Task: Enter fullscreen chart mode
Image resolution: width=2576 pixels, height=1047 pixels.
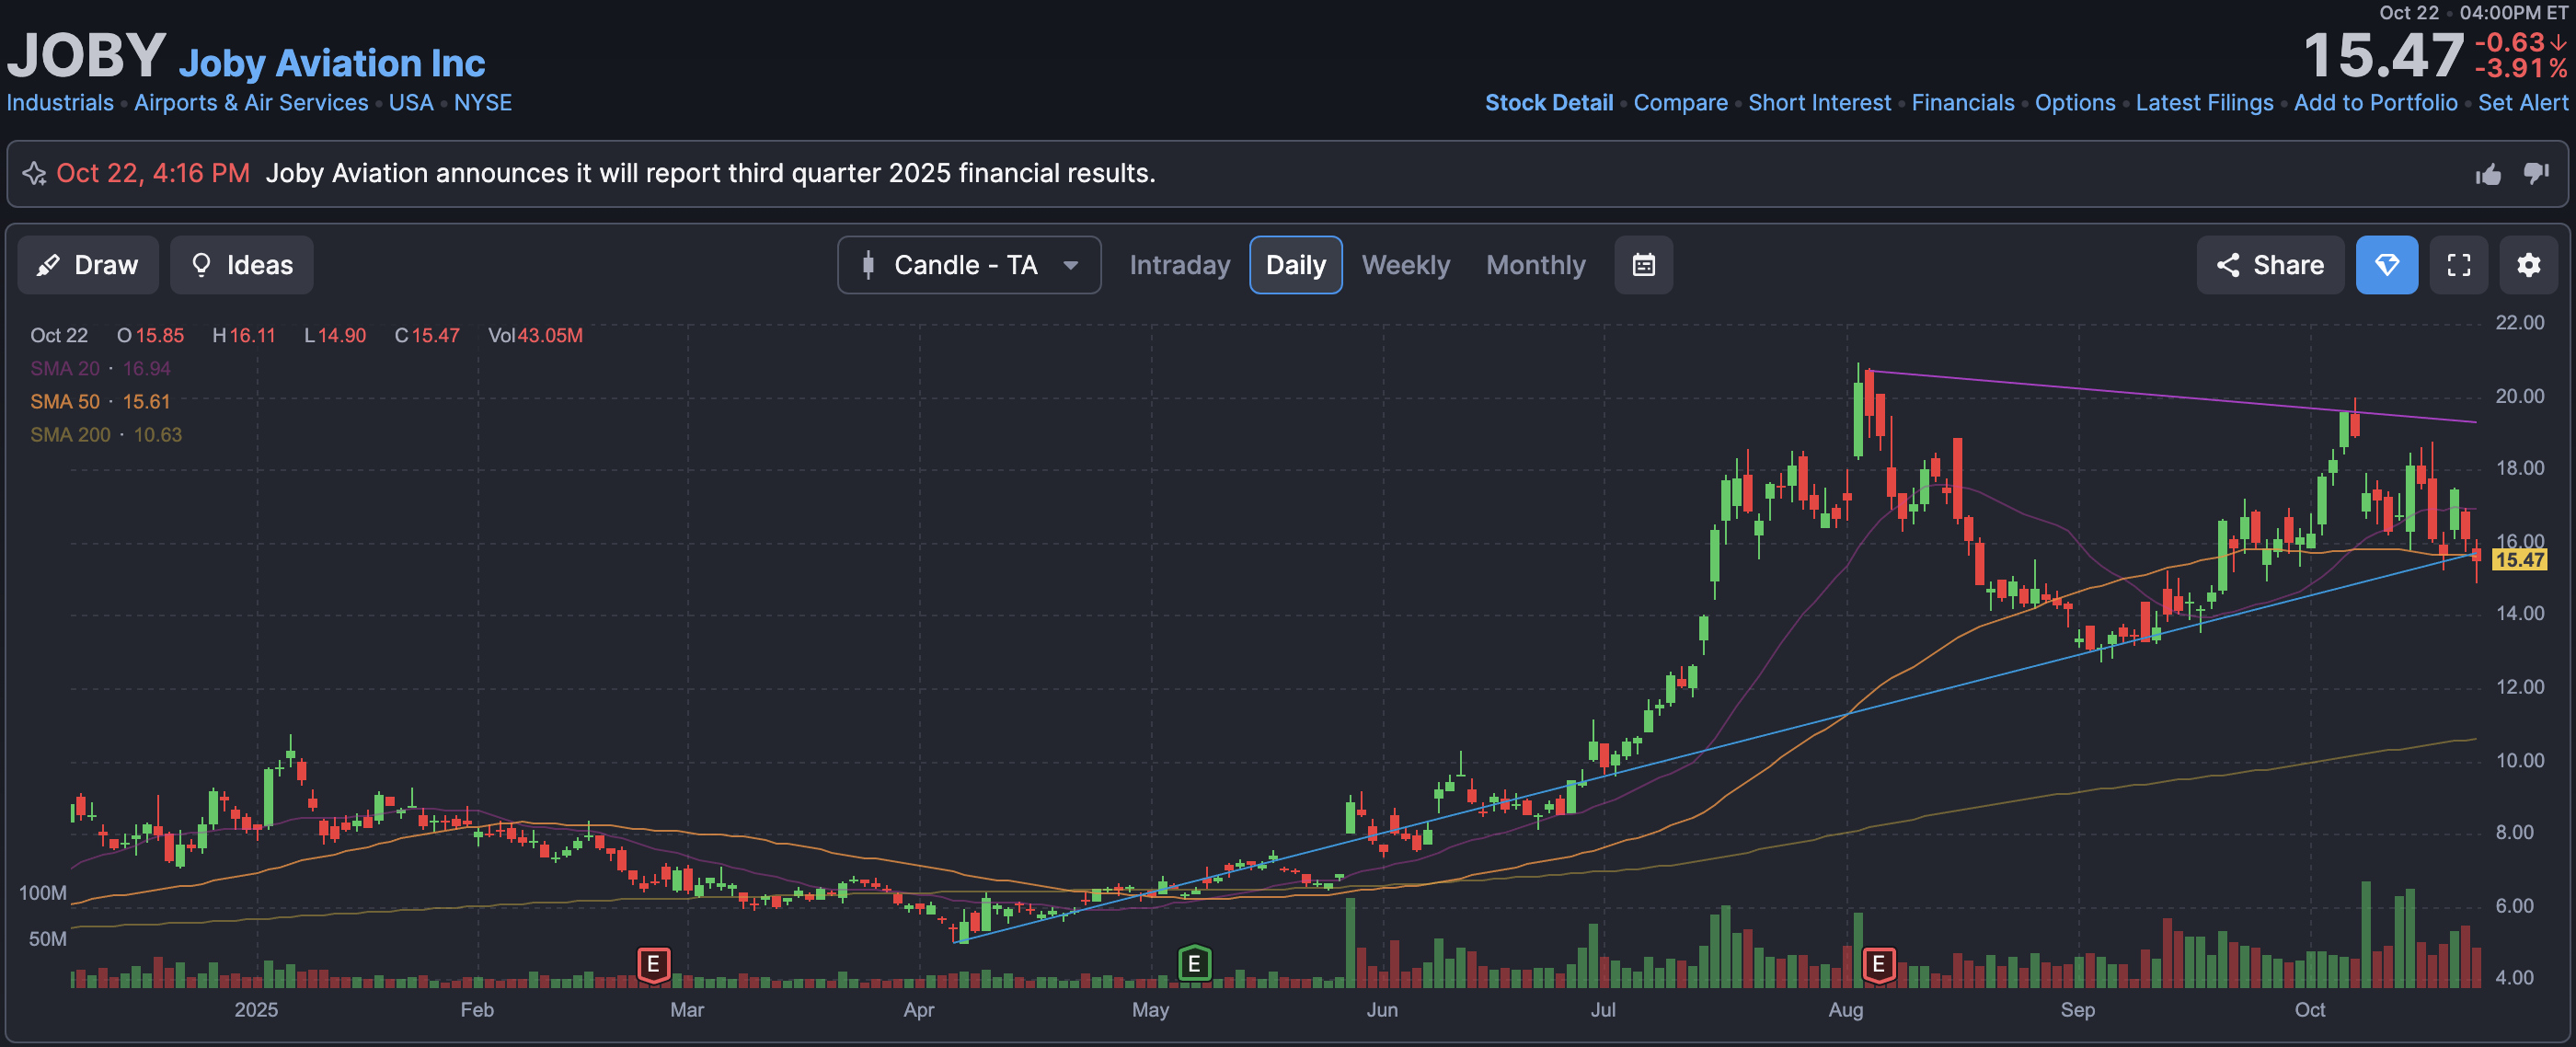Action: click(2458, 265)
